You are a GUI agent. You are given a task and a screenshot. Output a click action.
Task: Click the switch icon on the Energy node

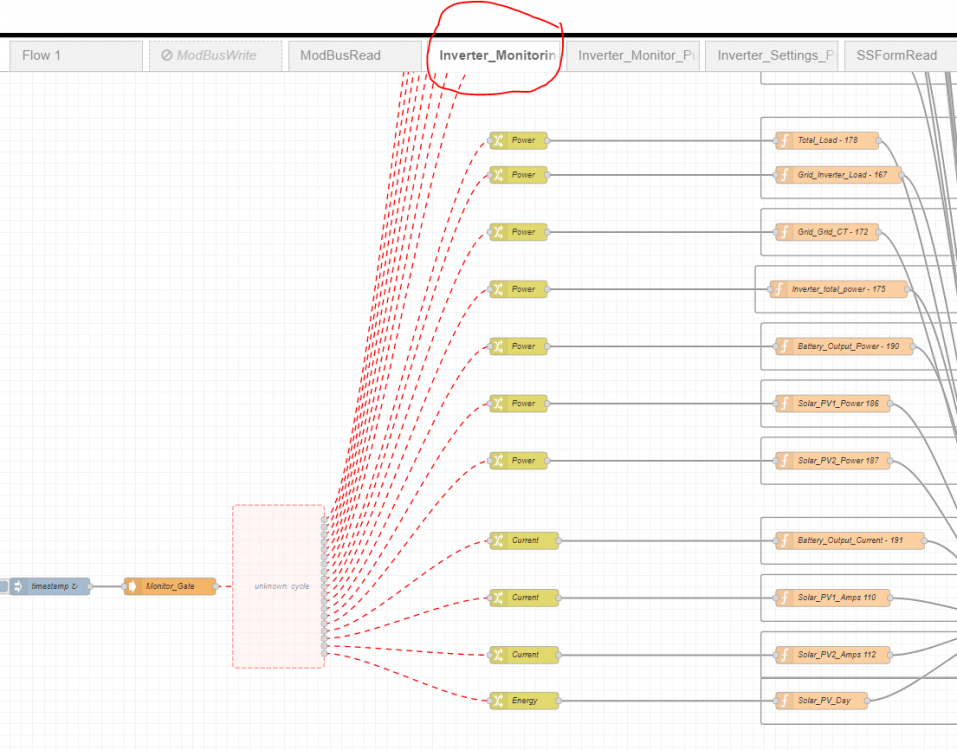498,701
